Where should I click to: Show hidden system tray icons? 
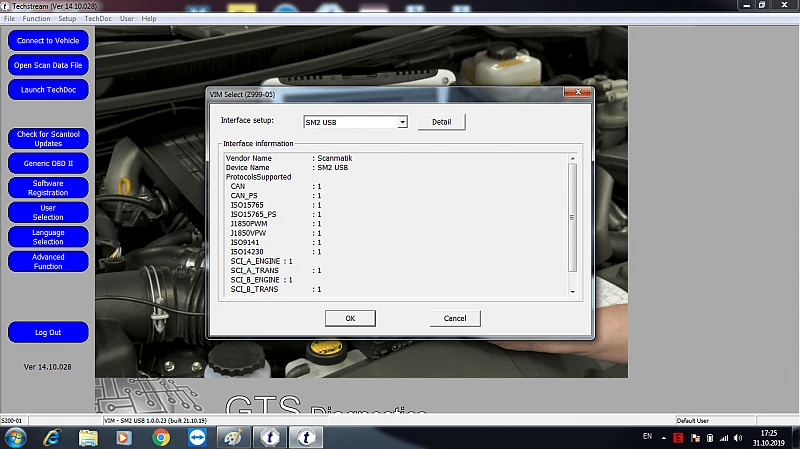(664, 438)
